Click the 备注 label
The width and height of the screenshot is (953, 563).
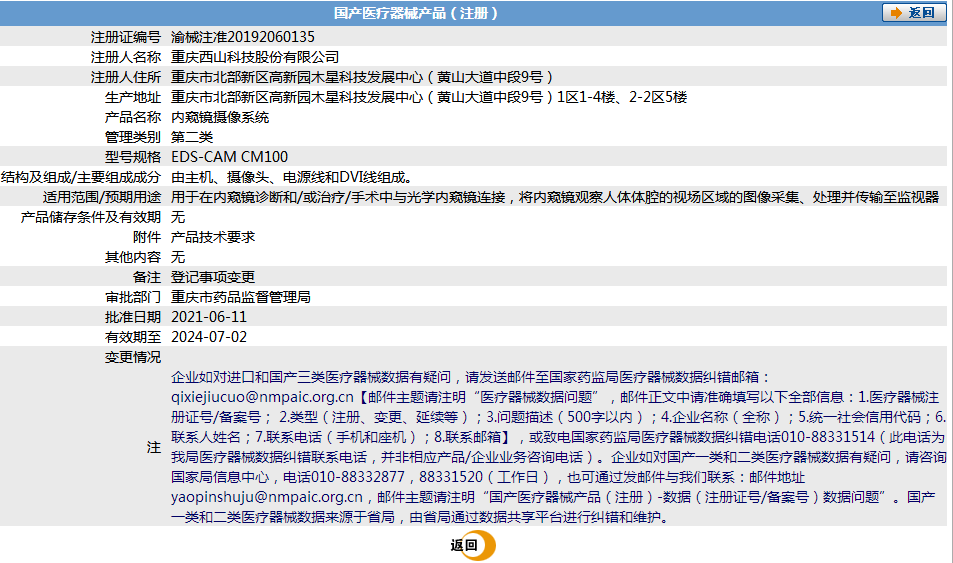[146, 277]
